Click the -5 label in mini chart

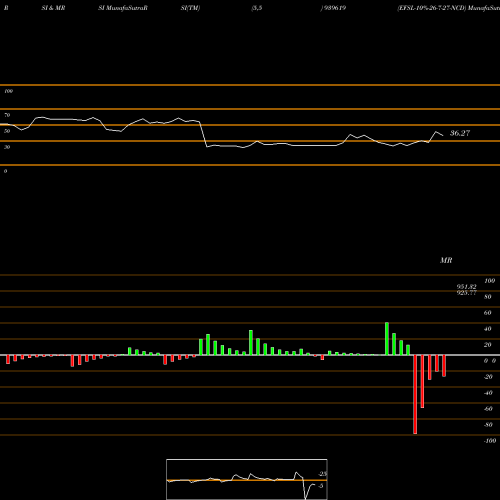point(321,486)
